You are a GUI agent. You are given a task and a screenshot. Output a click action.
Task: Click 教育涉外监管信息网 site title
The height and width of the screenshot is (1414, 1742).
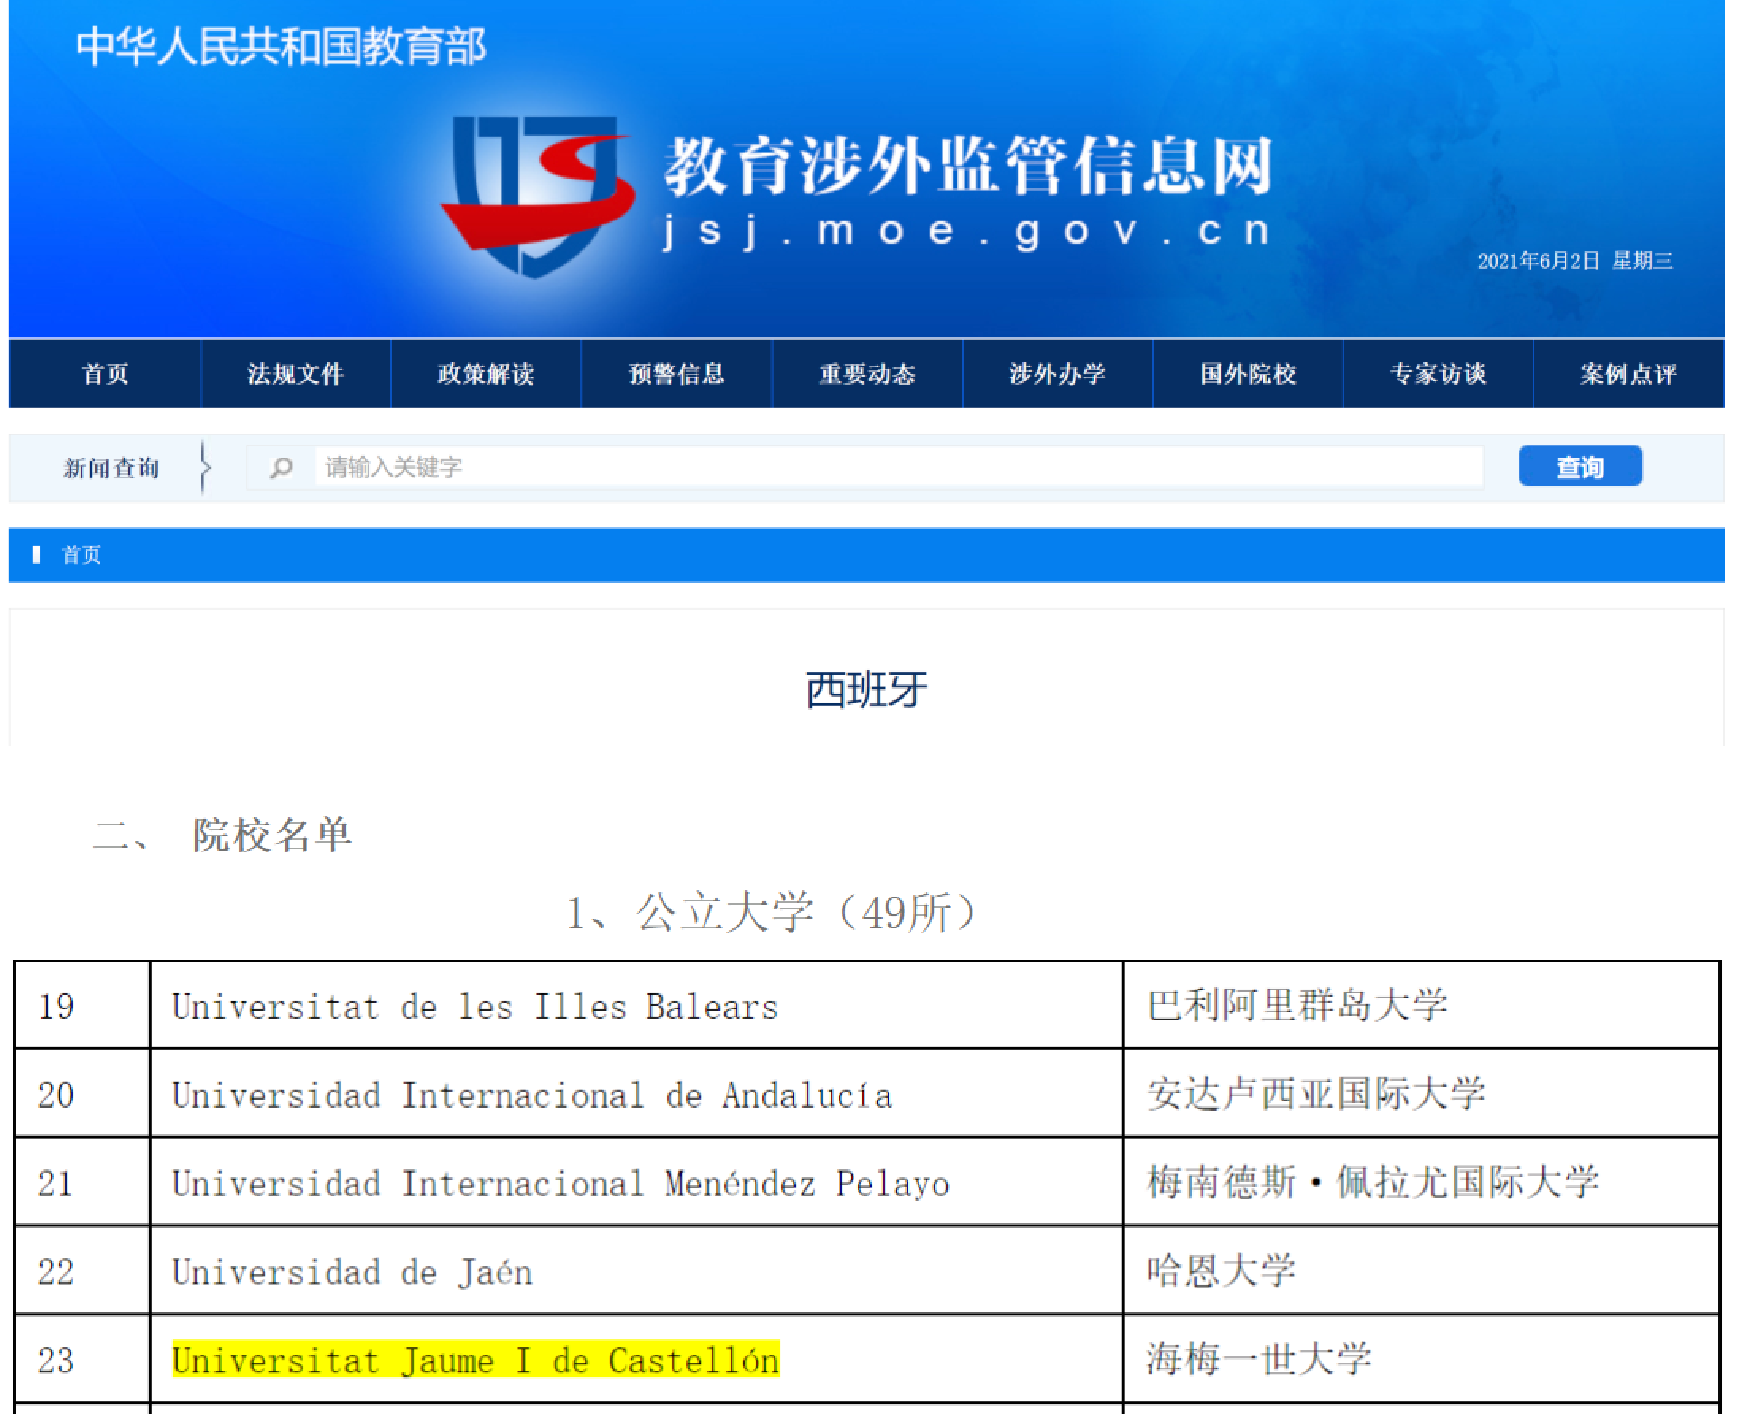[968, 165]
